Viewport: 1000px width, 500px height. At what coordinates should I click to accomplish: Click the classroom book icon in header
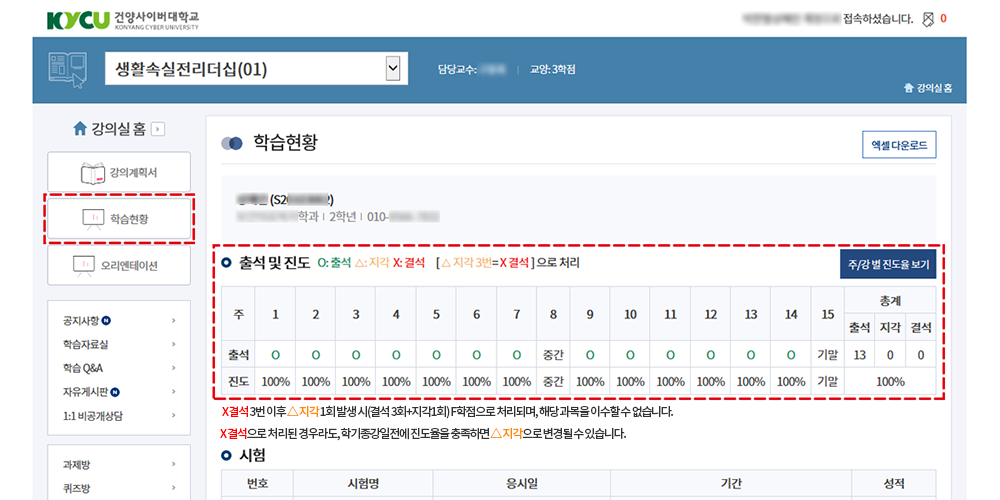[68, 69]
